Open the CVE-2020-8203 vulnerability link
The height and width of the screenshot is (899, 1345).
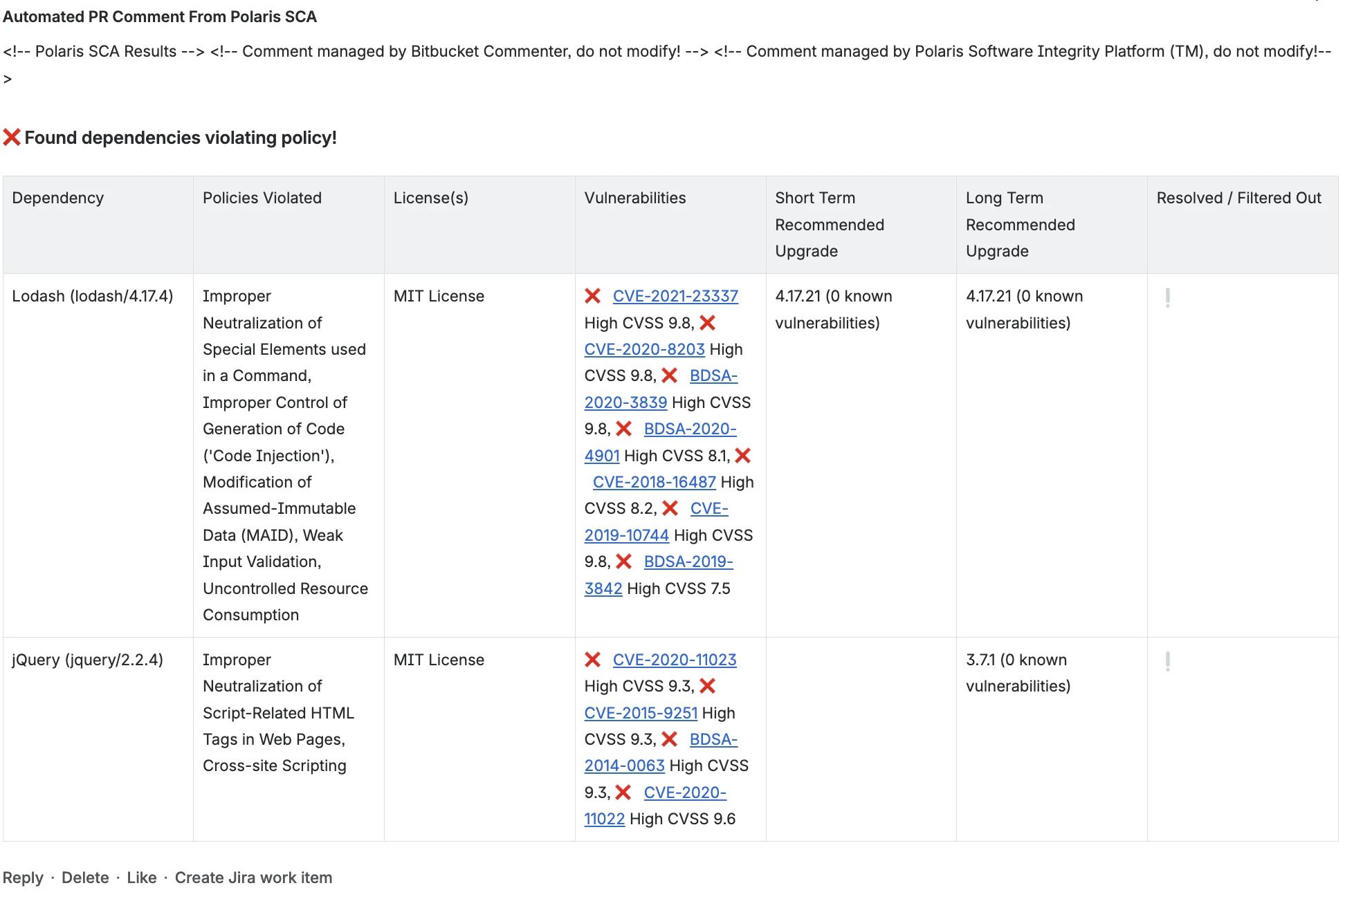[644, 349]
